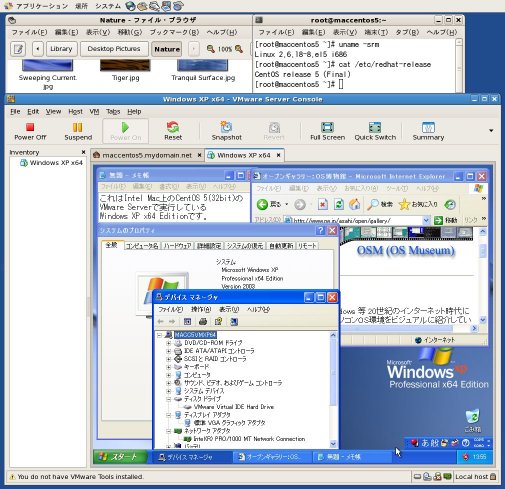
Task: Expand SCSI and RAID controllers node
Action: [x=169, y=359]
